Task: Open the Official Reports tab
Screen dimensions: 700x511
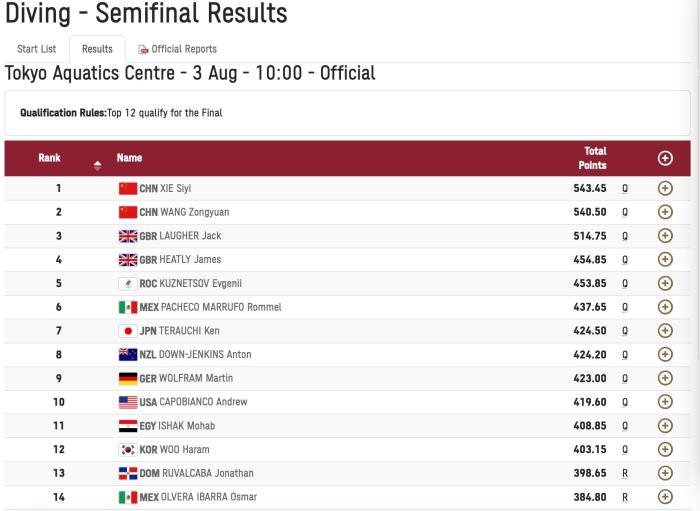Action: (177, 49)
